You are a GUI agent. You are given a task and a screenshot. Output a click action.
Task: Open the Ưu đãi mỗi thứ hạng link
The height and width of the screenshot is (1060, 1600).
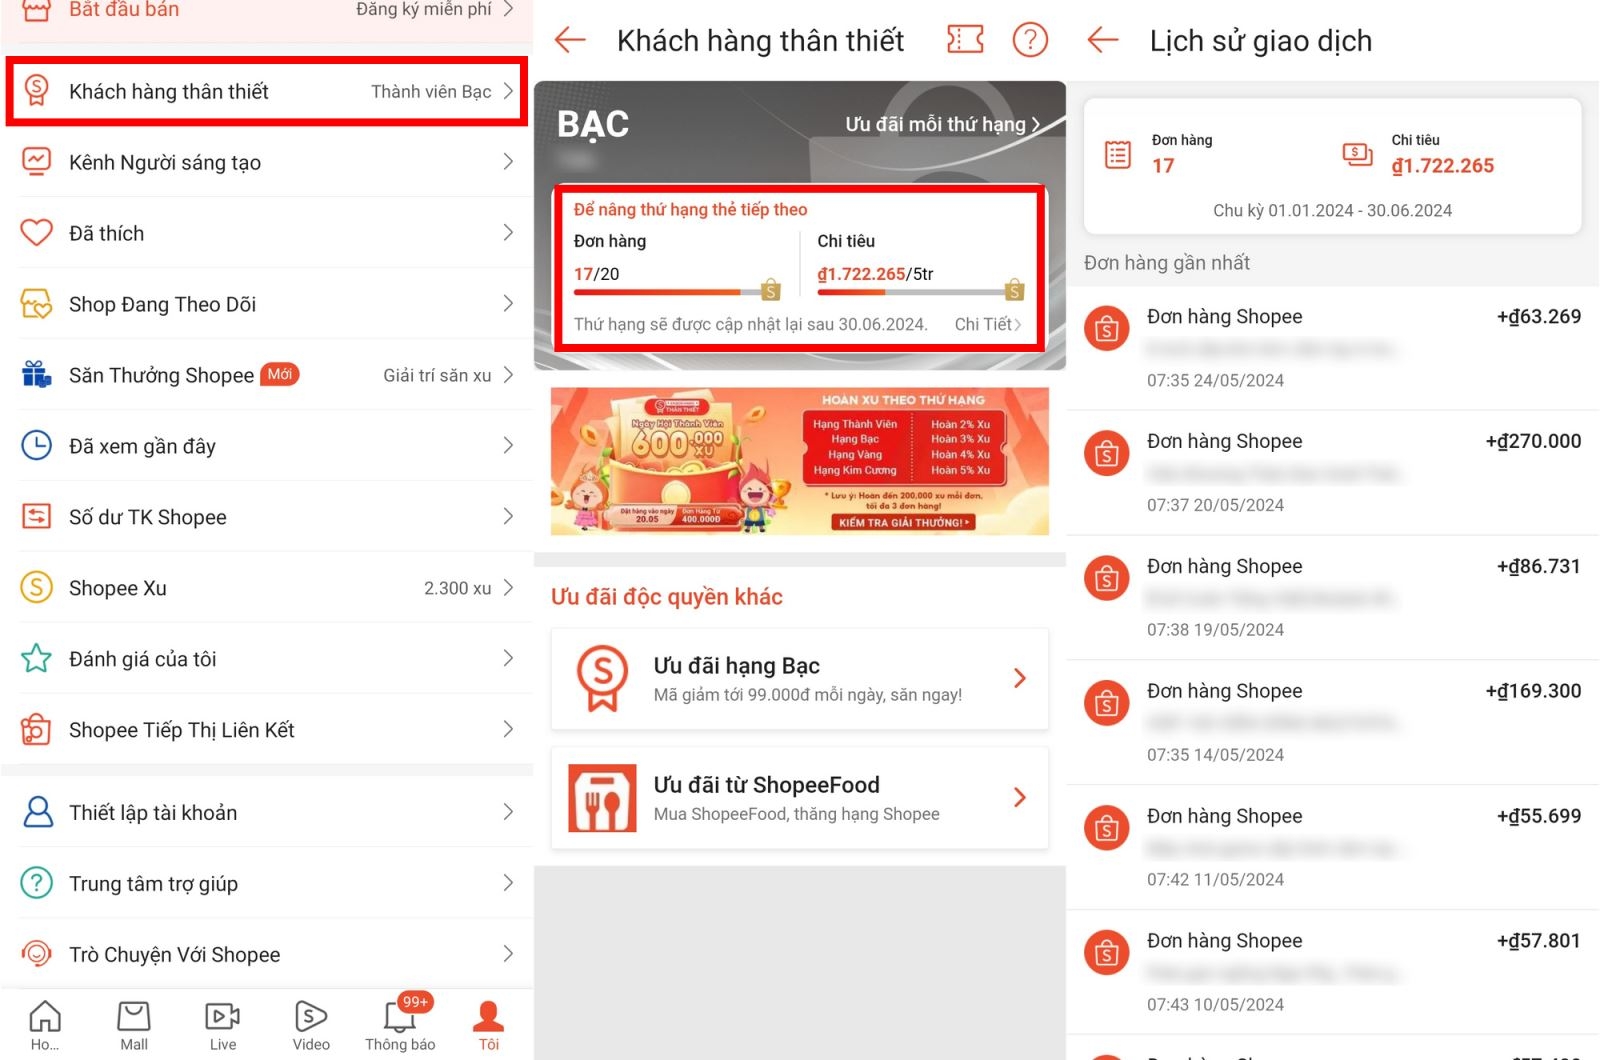[943, 124]
